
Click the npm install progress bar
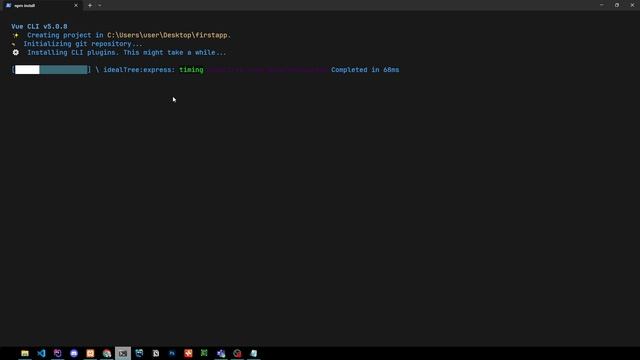51,70
